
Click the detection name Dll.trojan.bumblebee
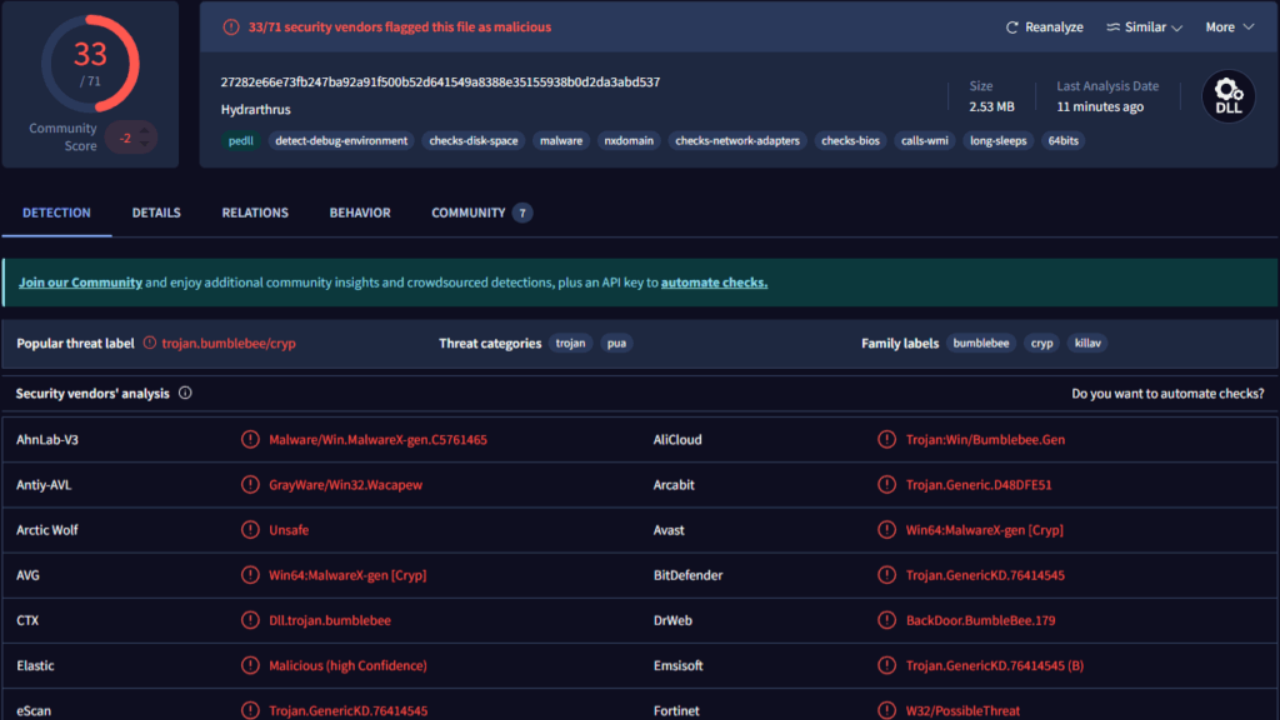330,620
